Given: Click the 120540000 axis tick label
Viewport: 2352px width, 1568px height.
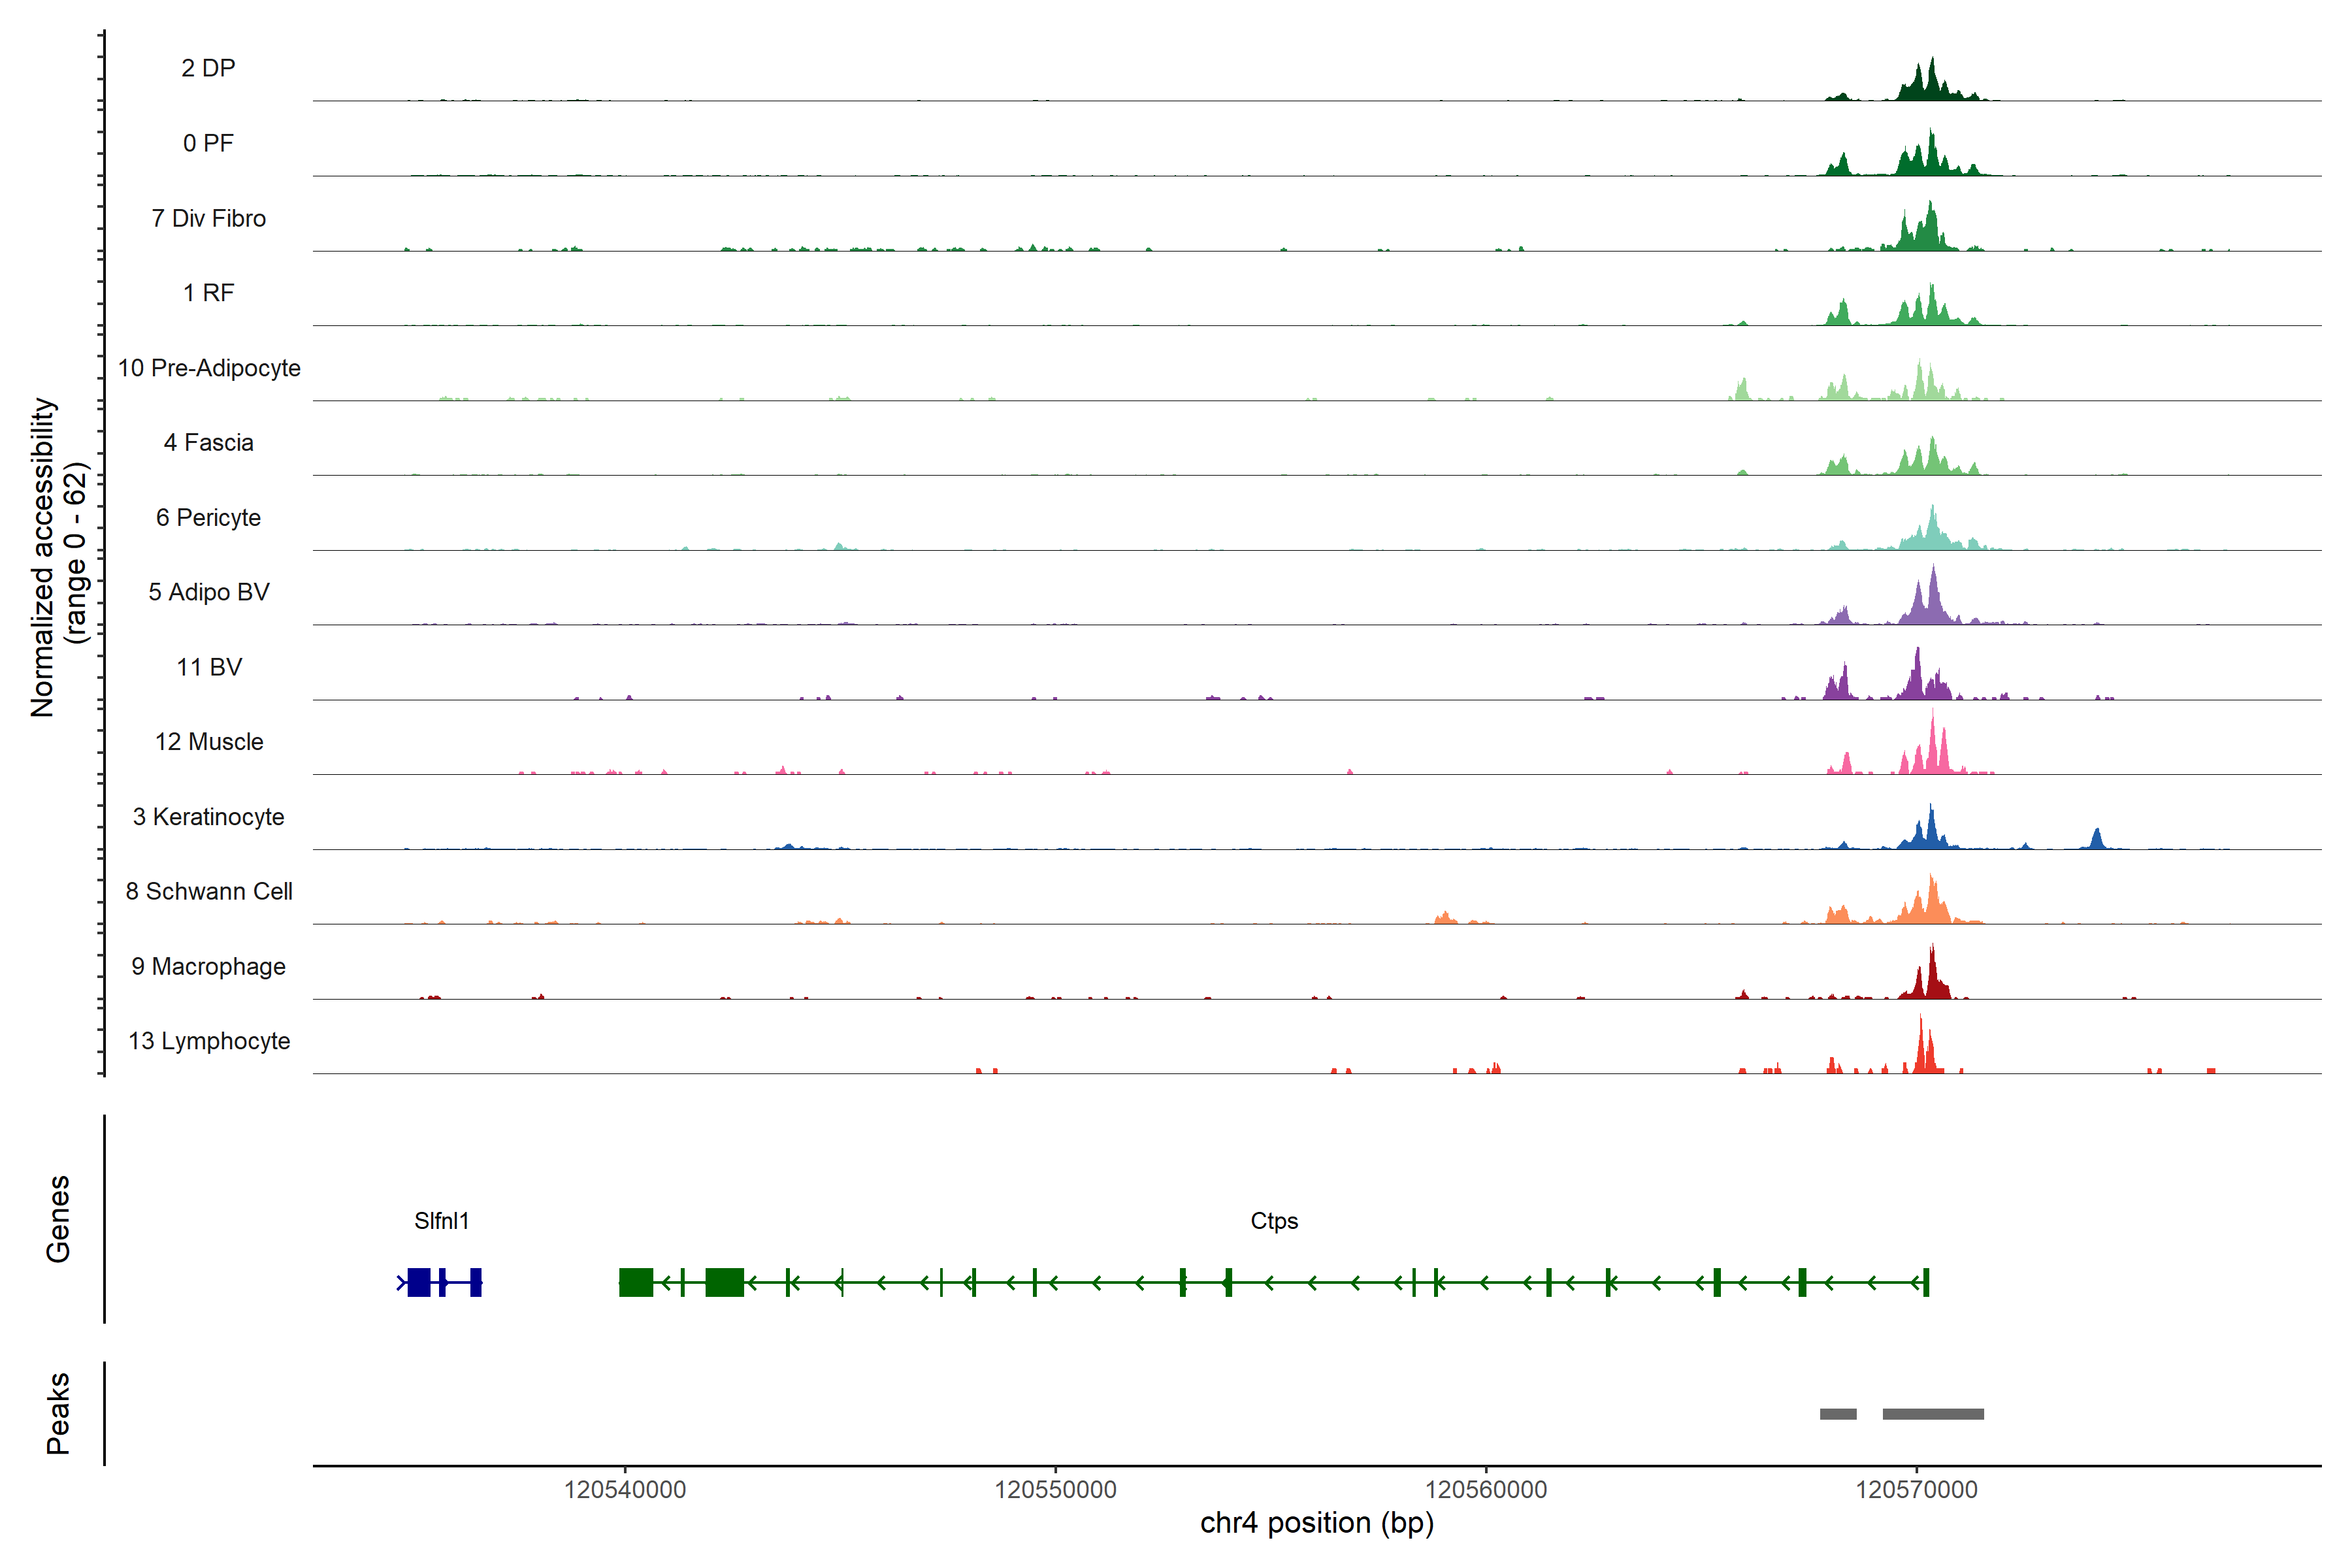Looking at the screenshot, I should click(625, 1489).
